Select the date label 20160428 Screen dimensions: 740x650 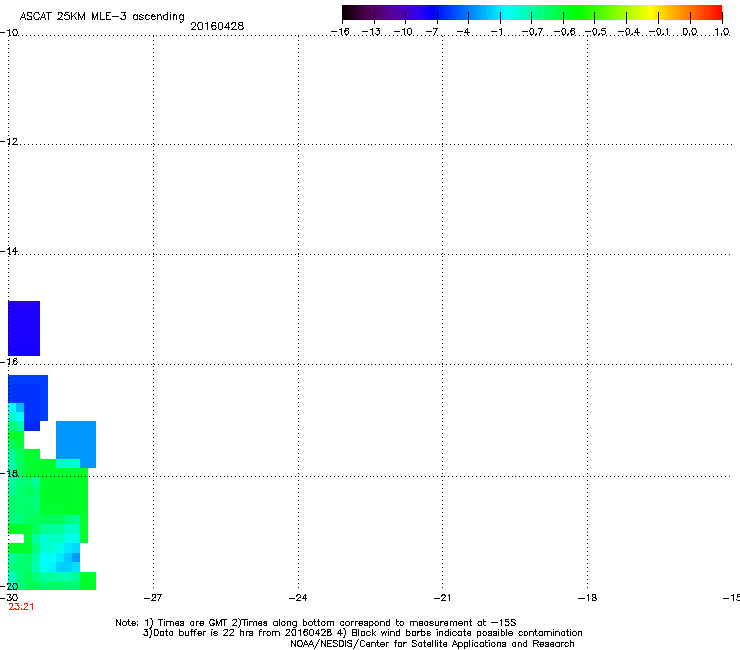217,26
